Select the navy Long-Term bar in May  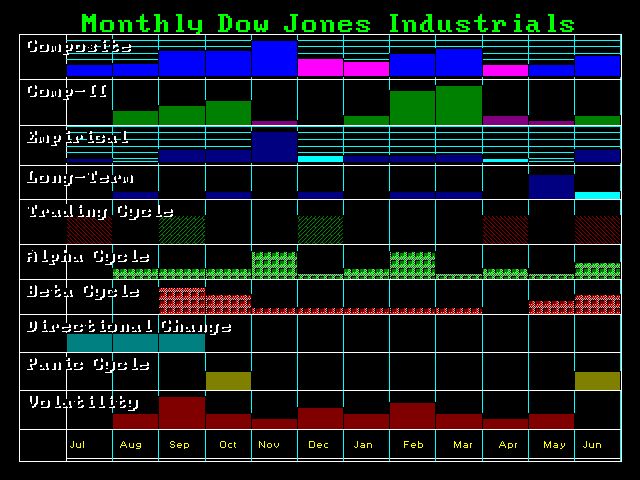pos(551,187)
